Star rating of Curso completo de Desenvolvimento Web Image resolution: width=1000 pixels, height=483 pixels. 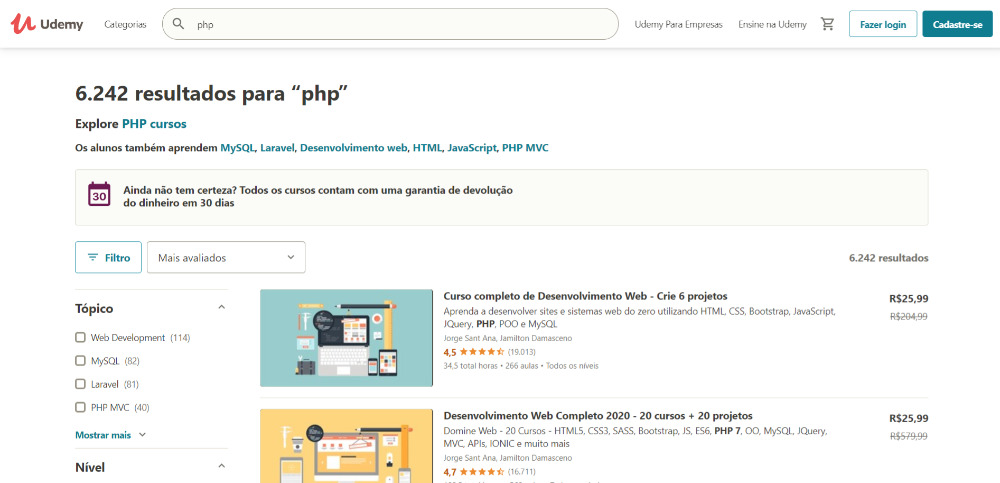click(x=482, y=352)
